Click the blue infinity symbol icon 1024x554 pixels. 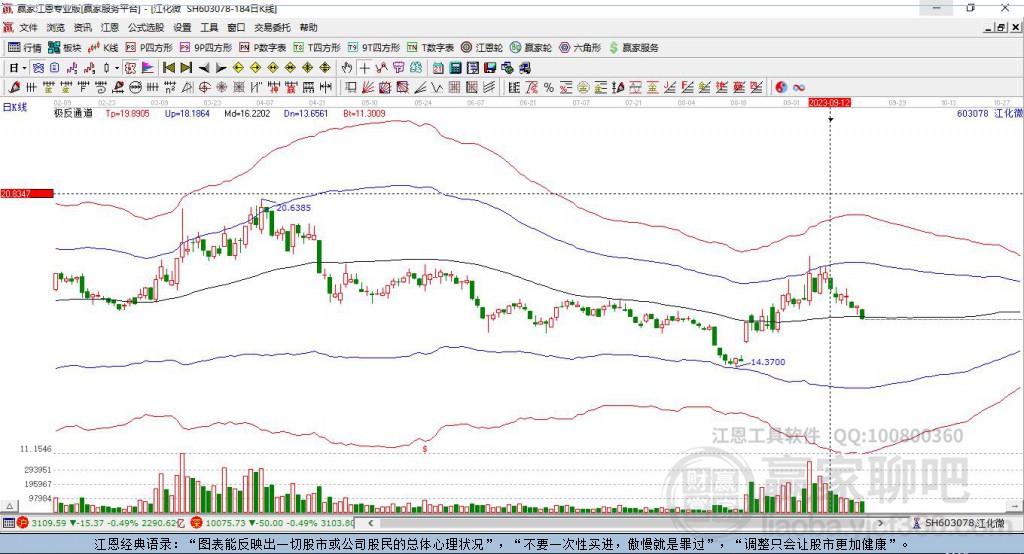pos(799,88)
